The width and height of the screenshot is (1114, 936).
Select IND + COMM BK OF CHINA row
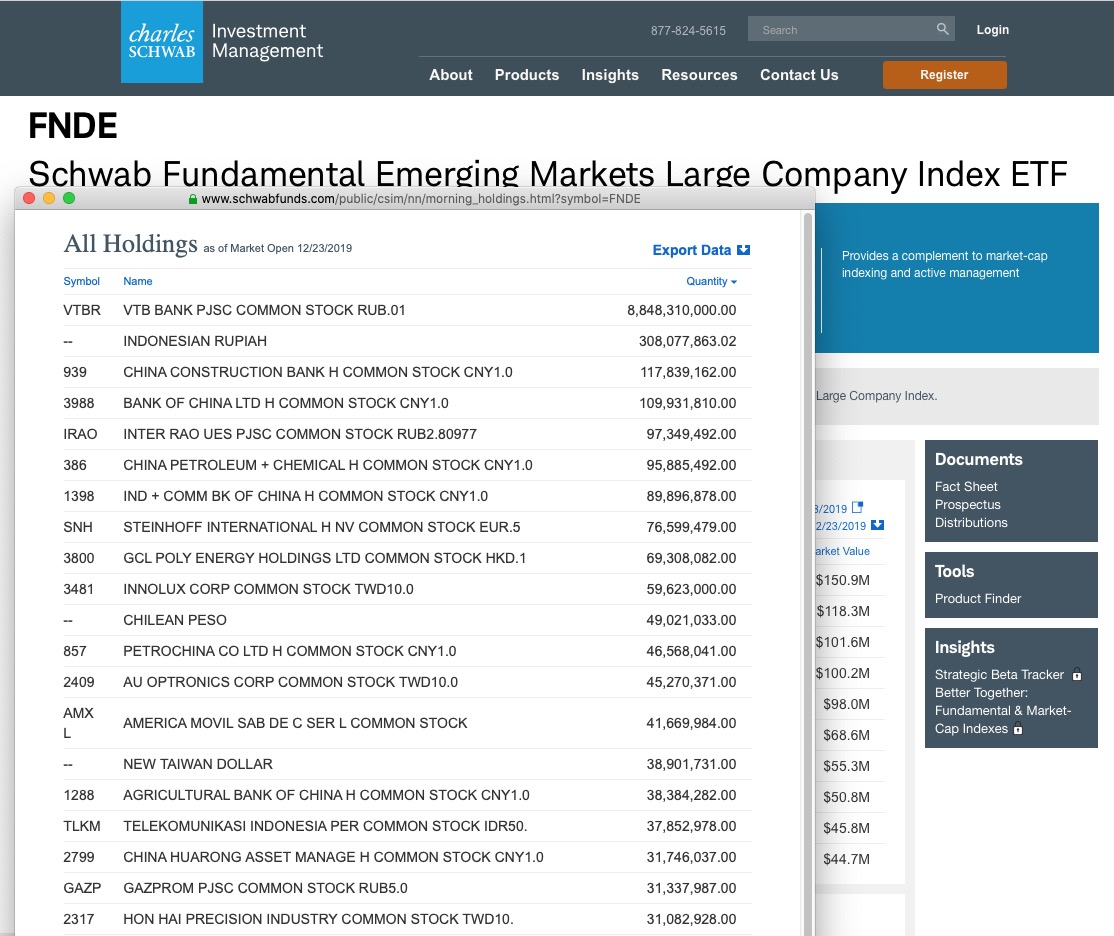tap(407, 496)
